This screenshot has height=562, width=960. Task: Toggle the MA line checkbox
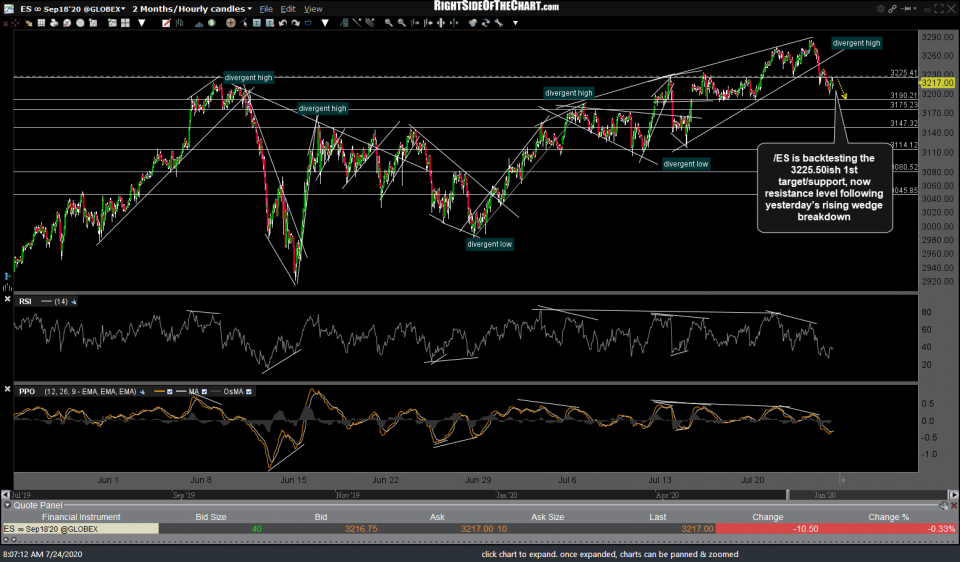204,392
